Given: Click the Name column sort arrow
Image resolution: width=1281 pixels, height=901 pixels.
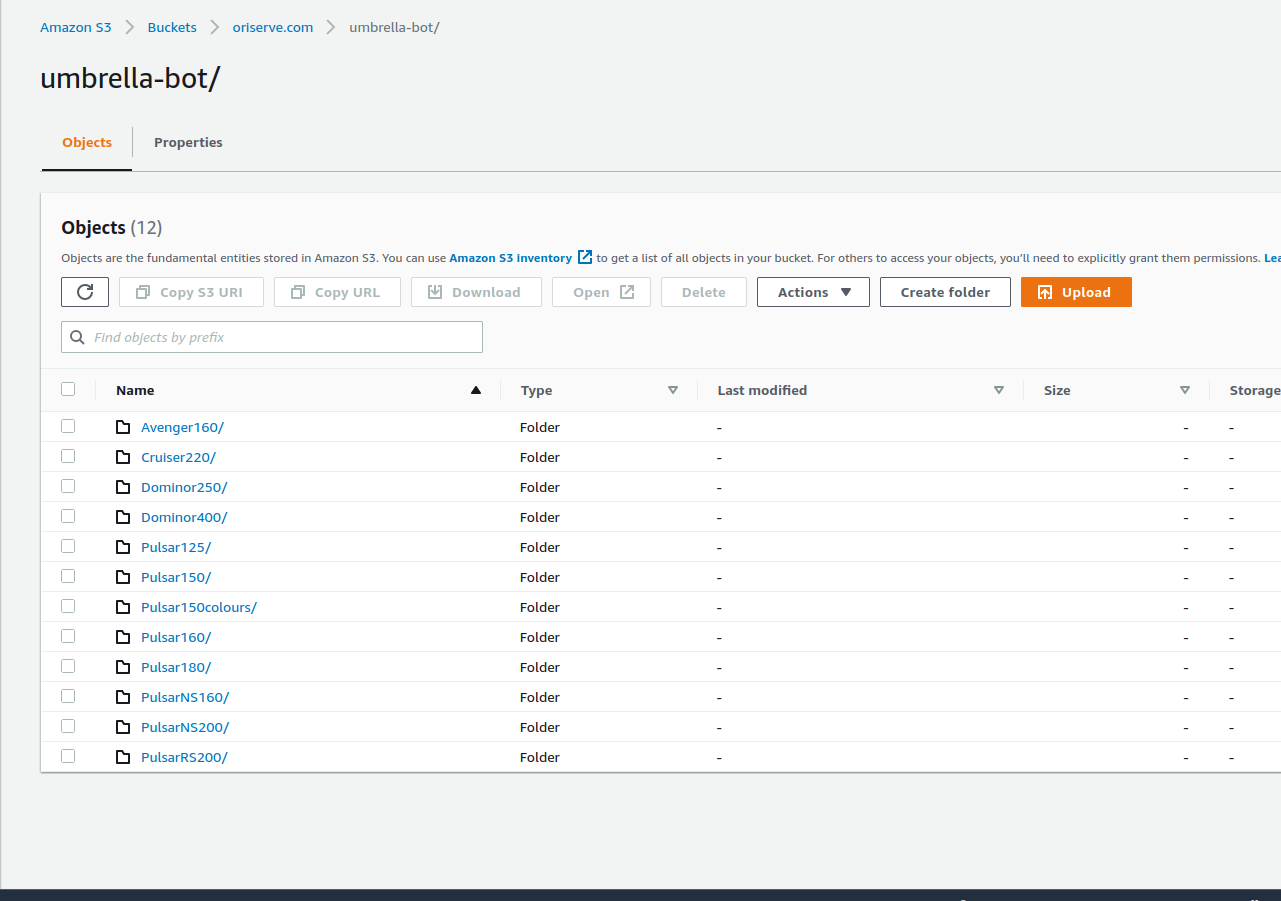Looking at the screenshot, I should [476, 390].
